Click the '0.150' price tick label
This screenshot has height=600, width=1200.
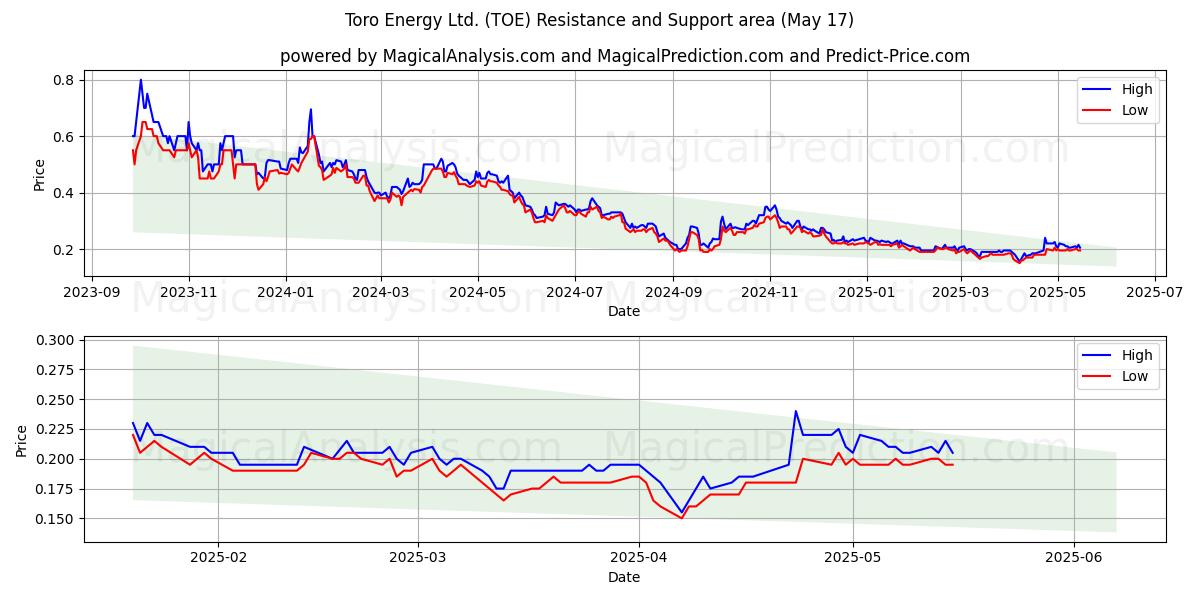pos(56,519)
